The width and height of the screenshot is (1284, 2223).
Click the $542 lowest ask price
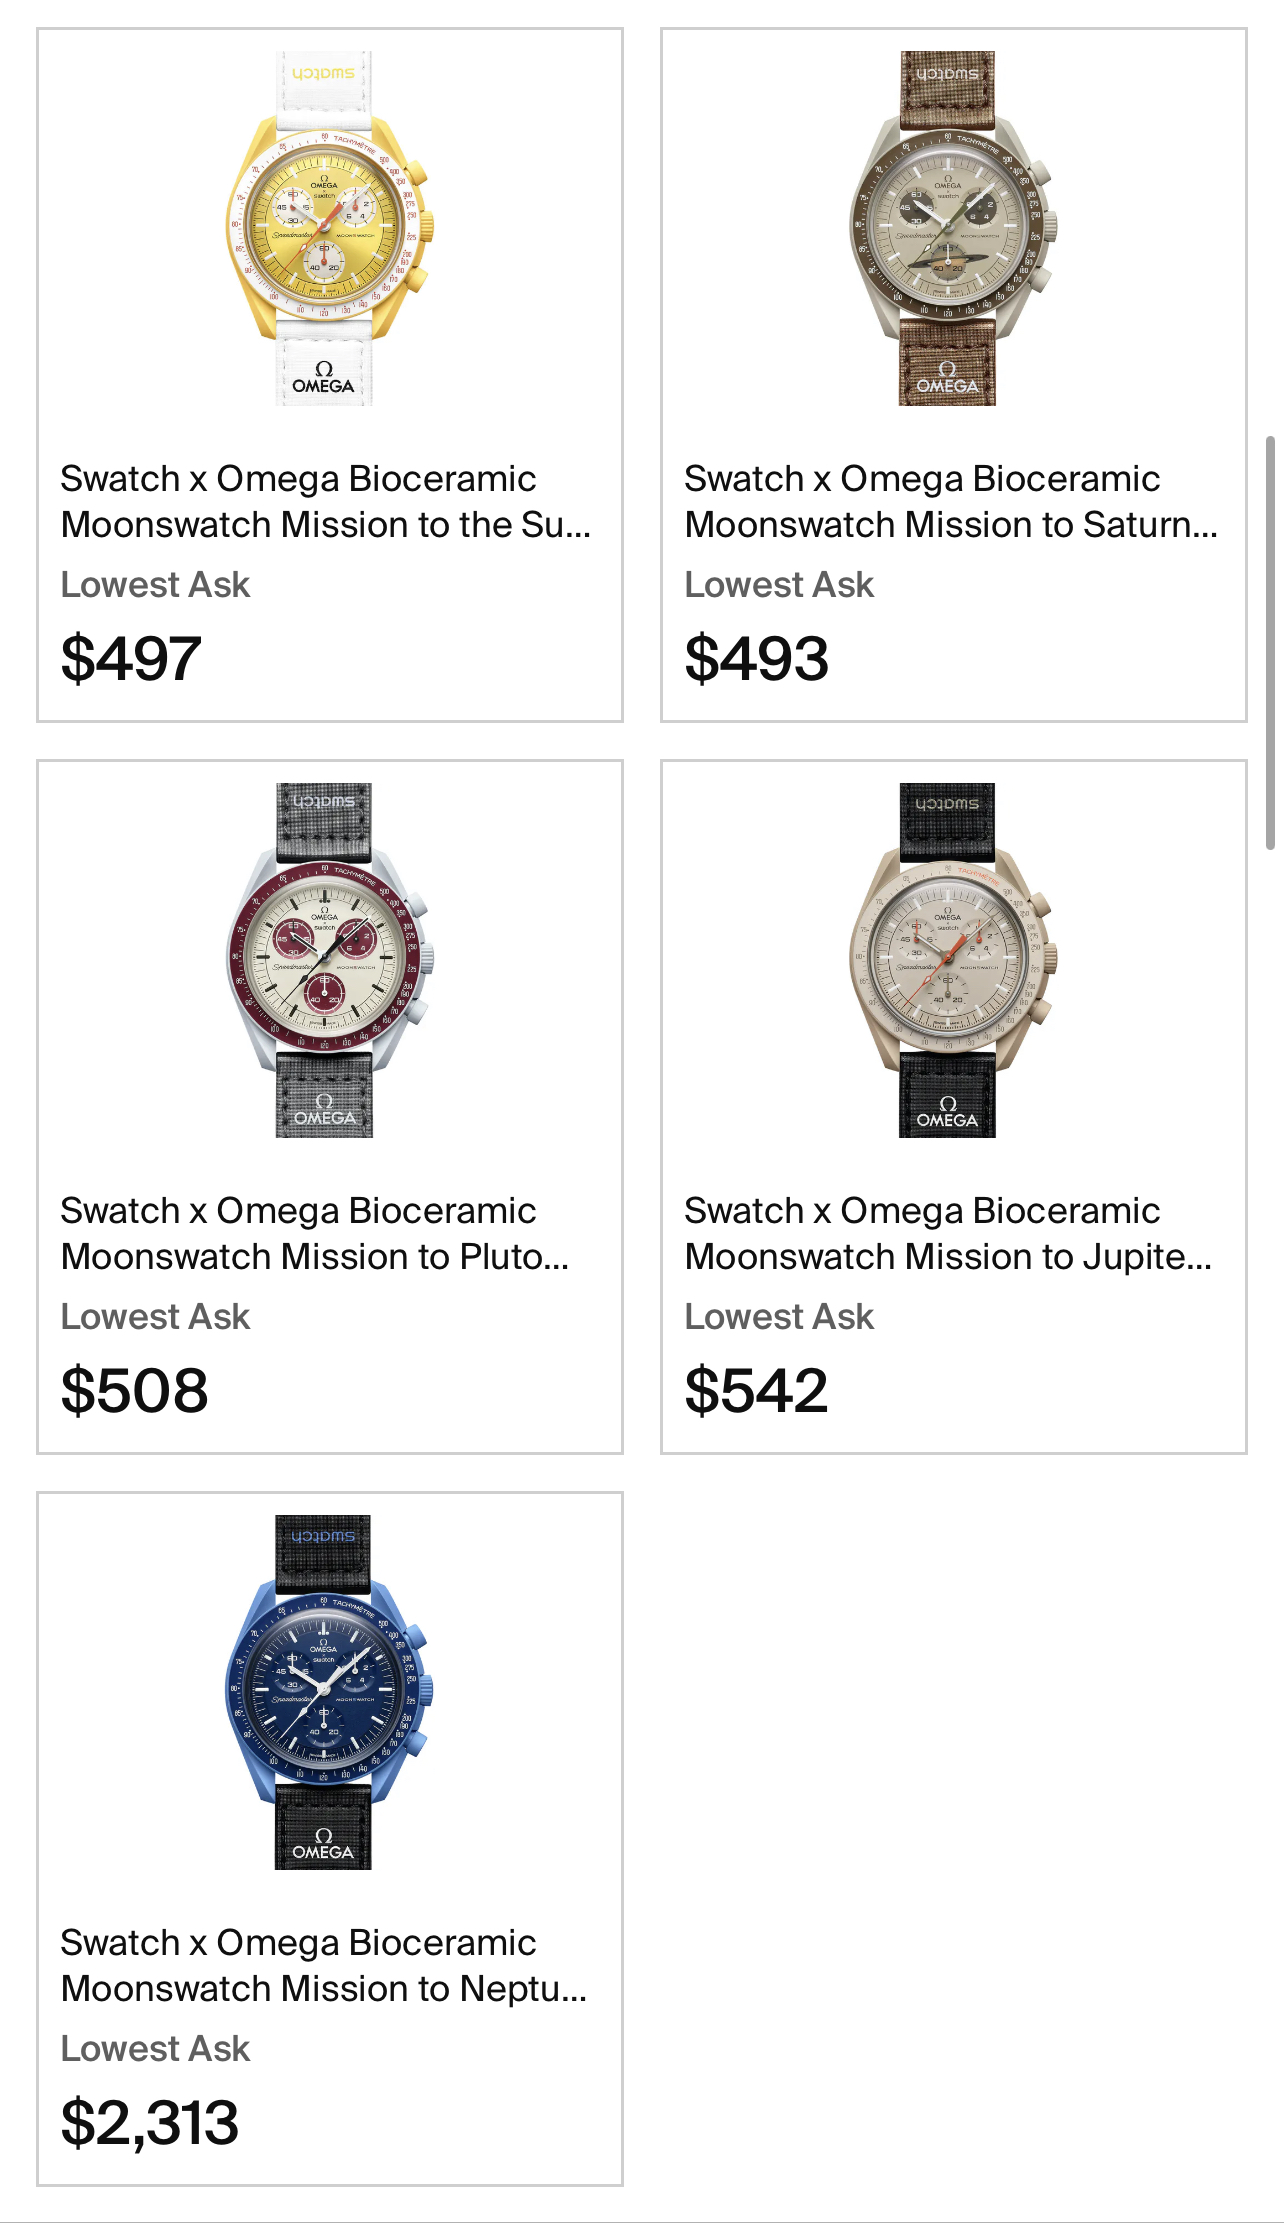coord(756,1391)
